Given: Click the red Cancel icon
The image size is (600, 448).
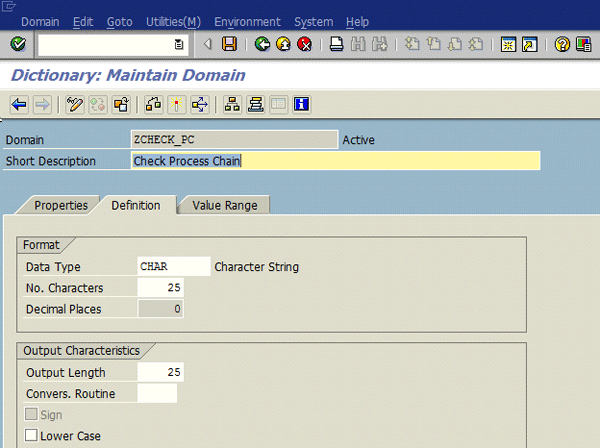Looking at the screenshot, I should [304, 44].
